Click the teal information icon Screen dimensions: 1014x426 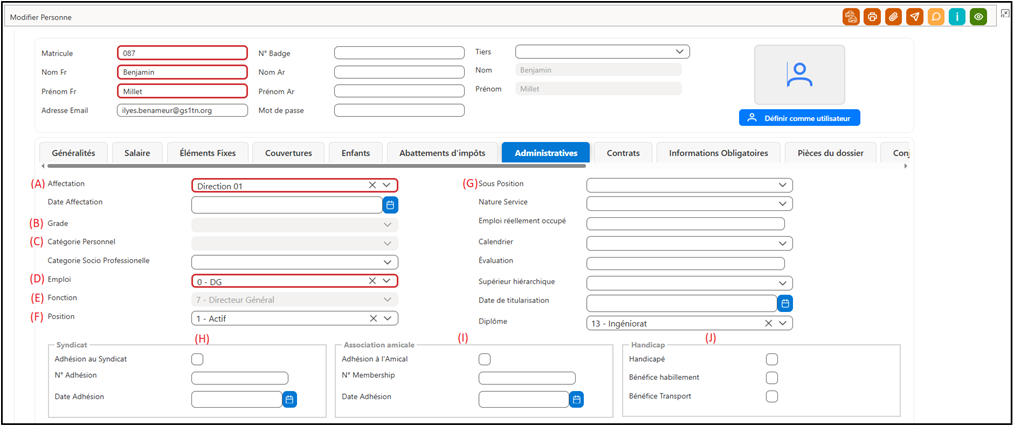(957, 17)
